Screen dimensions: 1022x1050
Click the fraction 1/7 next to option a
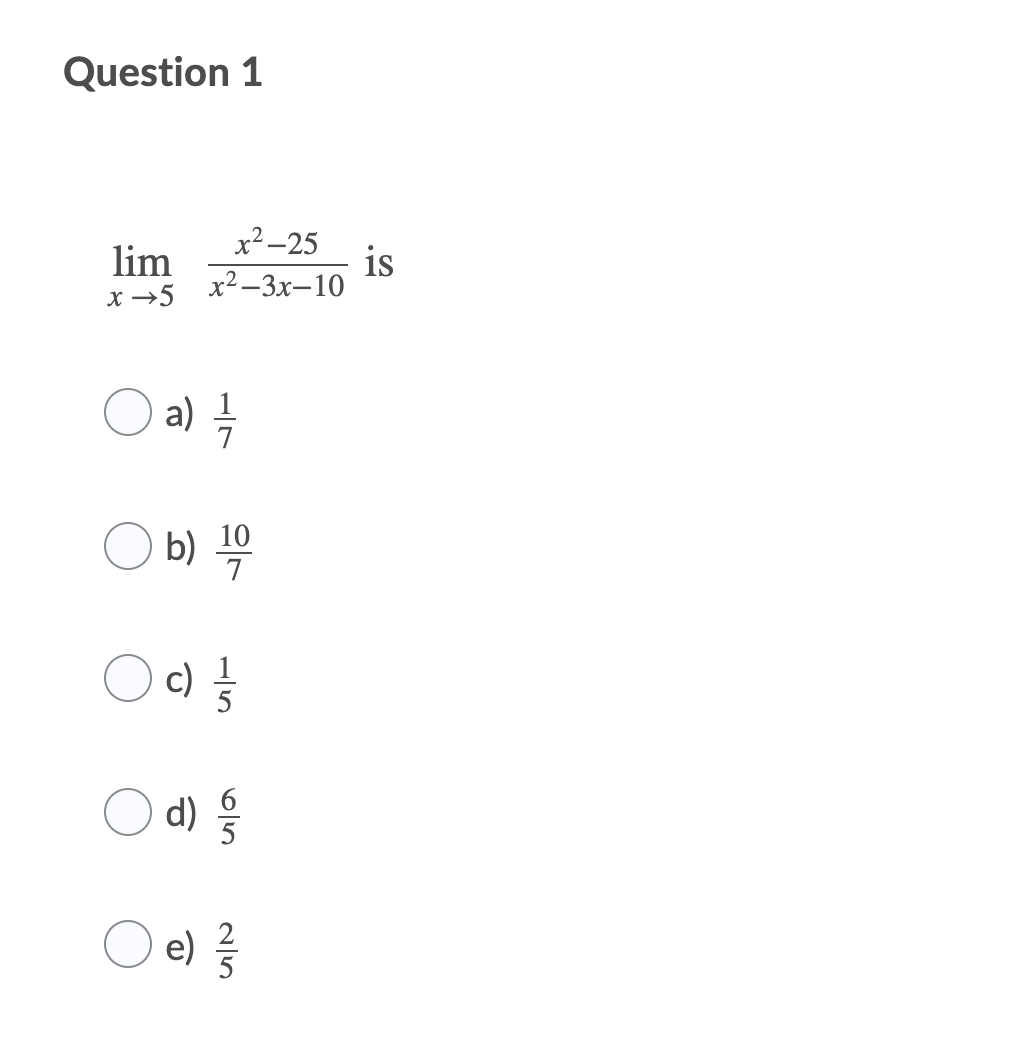click(x=224, y=414)
